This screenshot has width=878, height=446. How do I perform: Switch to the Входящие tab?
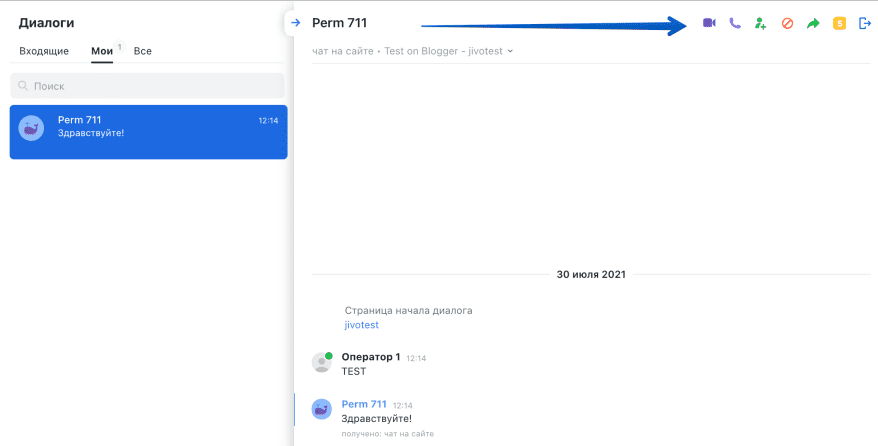[44, 51]
